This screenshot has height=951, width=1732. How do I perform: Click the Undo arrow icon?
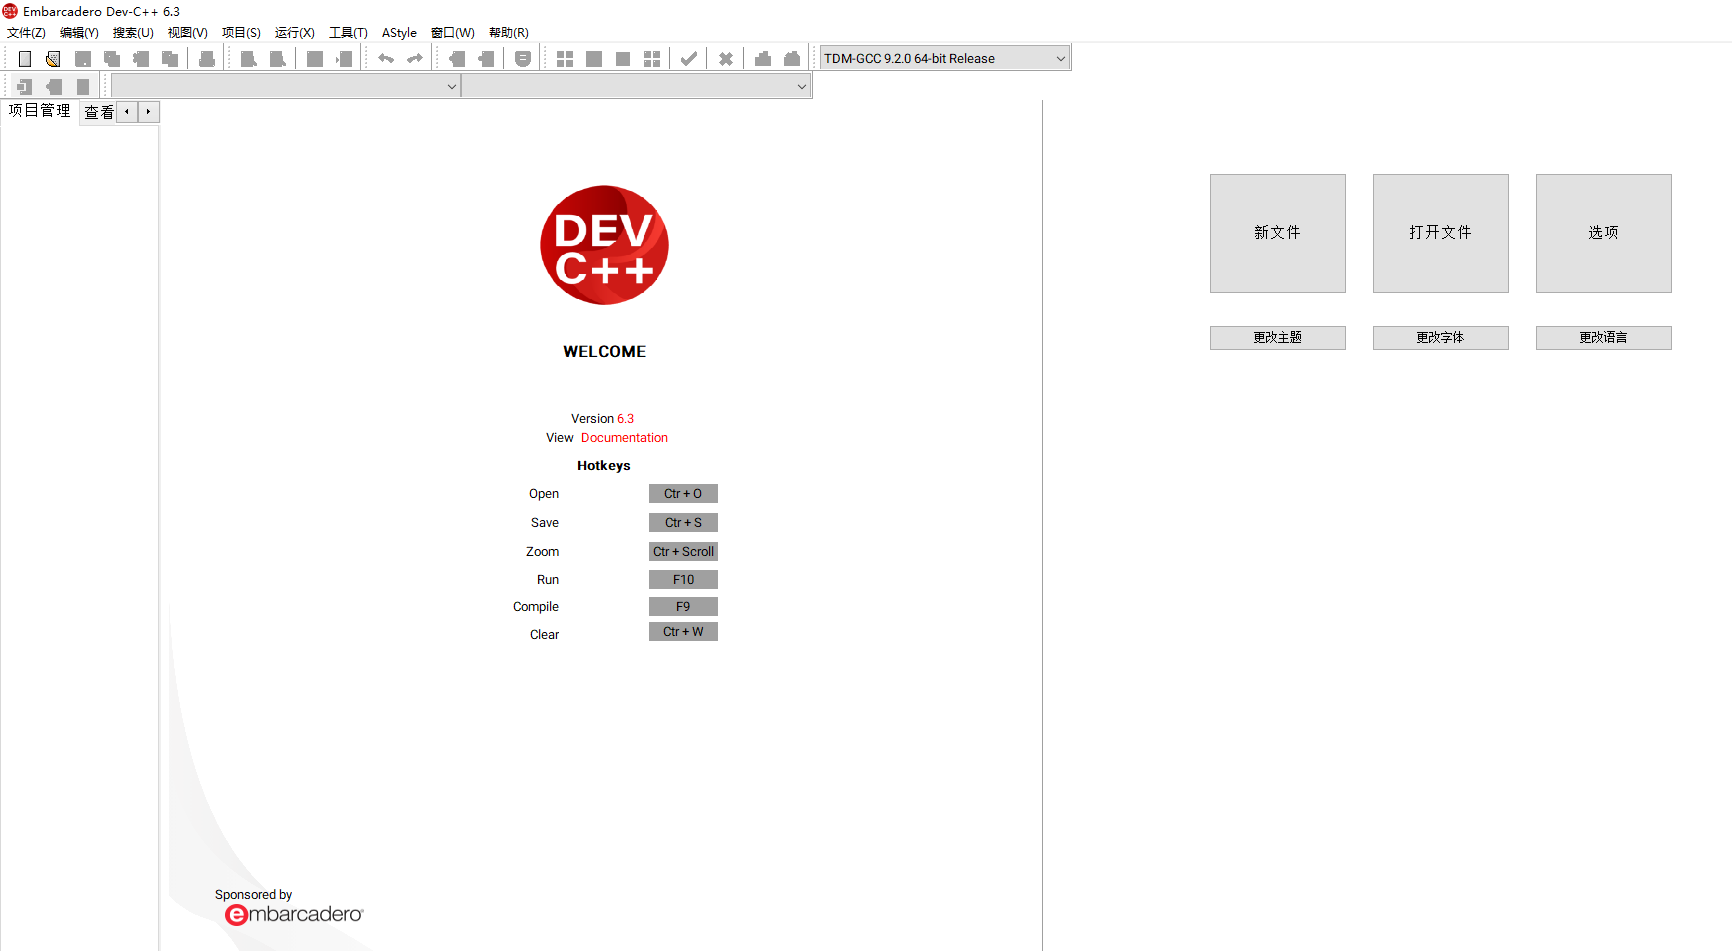click(x=386, y=59)
